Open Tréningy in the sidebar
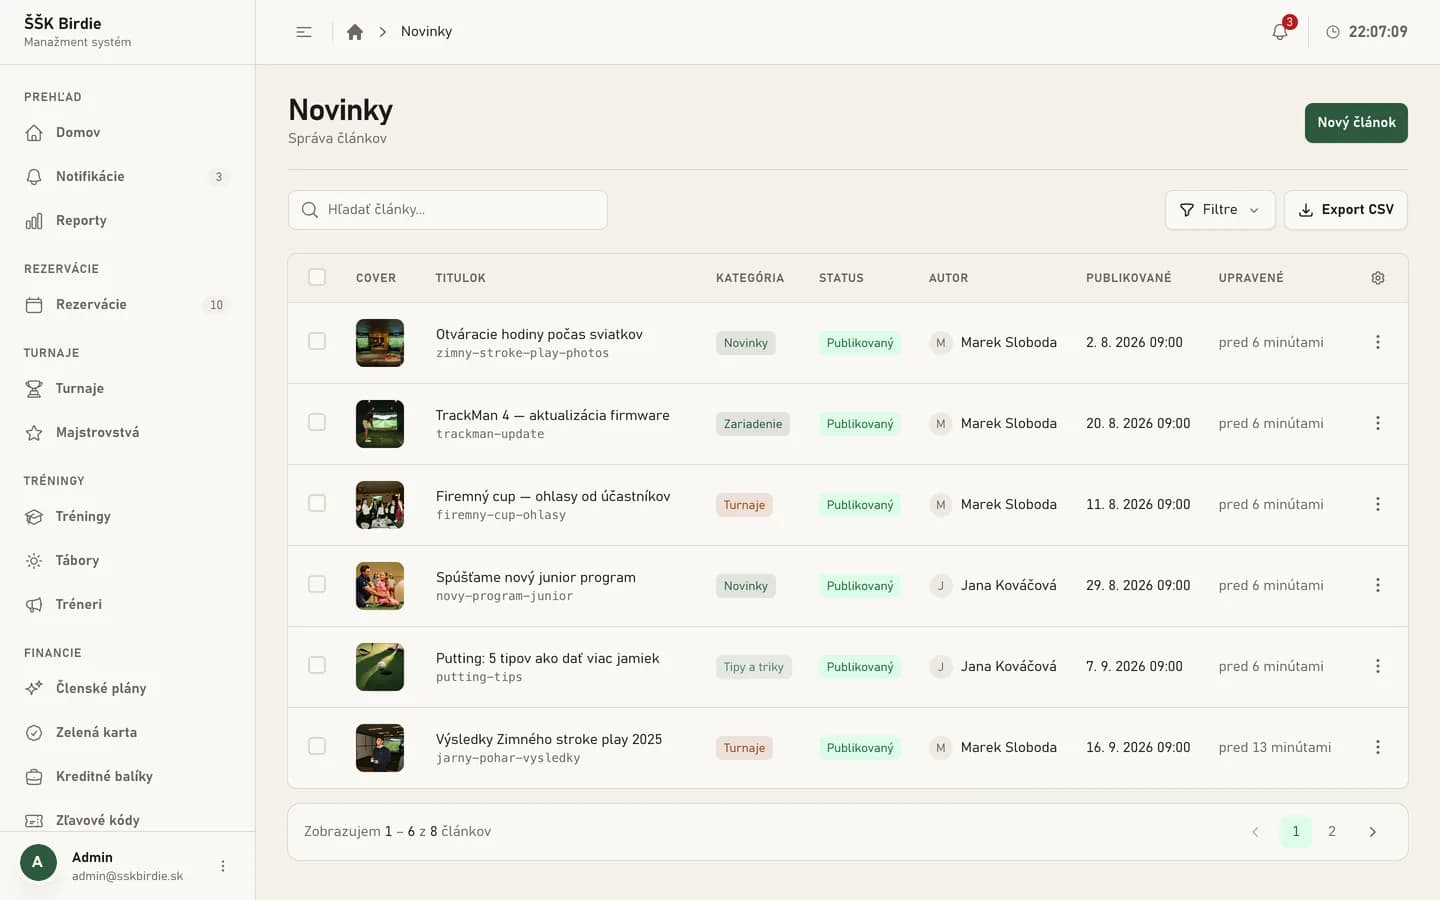Image resolution: width=1440 pixels, height=900 pixels. (x=127, y=516)
